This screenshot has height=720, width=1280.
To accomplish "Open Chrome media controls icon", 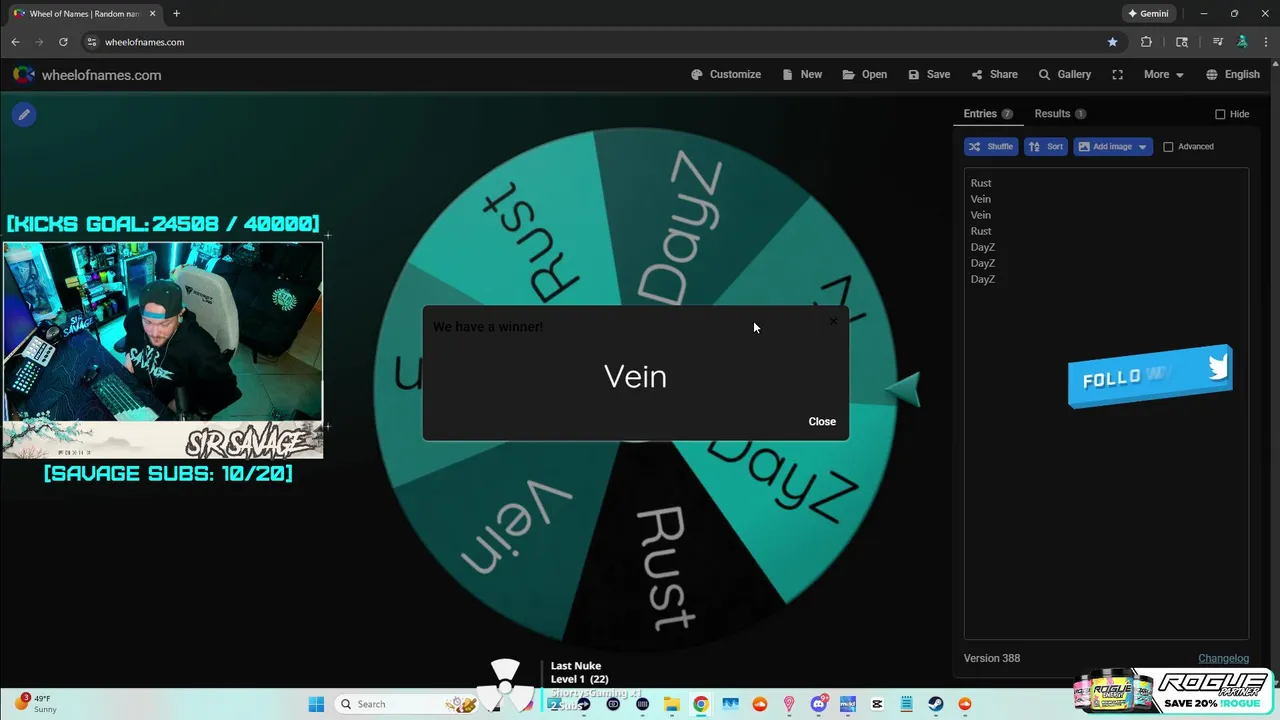I will point(1217,42).
